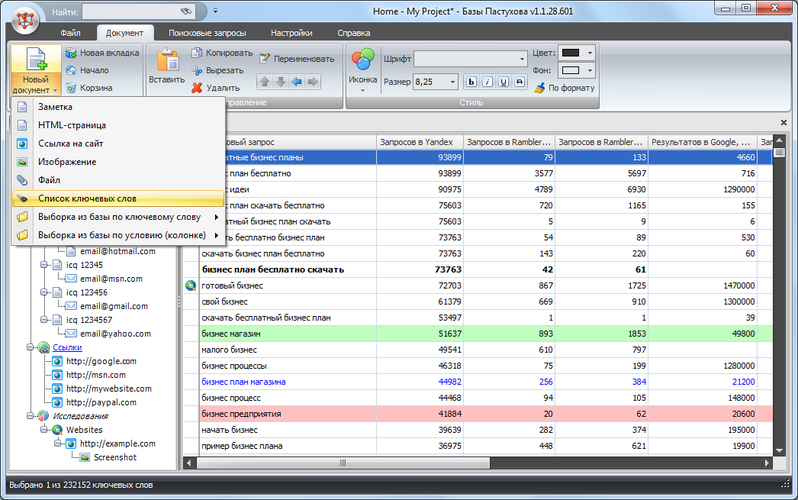
Task: Click Вырезать (Cut)
Action: click(x=218, y=70)
